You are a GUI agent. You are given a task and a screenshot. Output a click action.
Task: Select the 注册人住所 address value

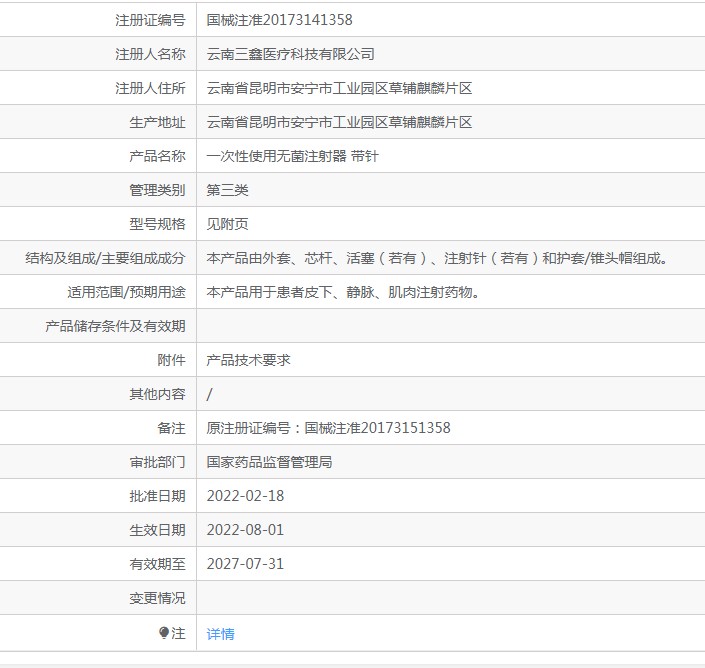pos(339,88)
